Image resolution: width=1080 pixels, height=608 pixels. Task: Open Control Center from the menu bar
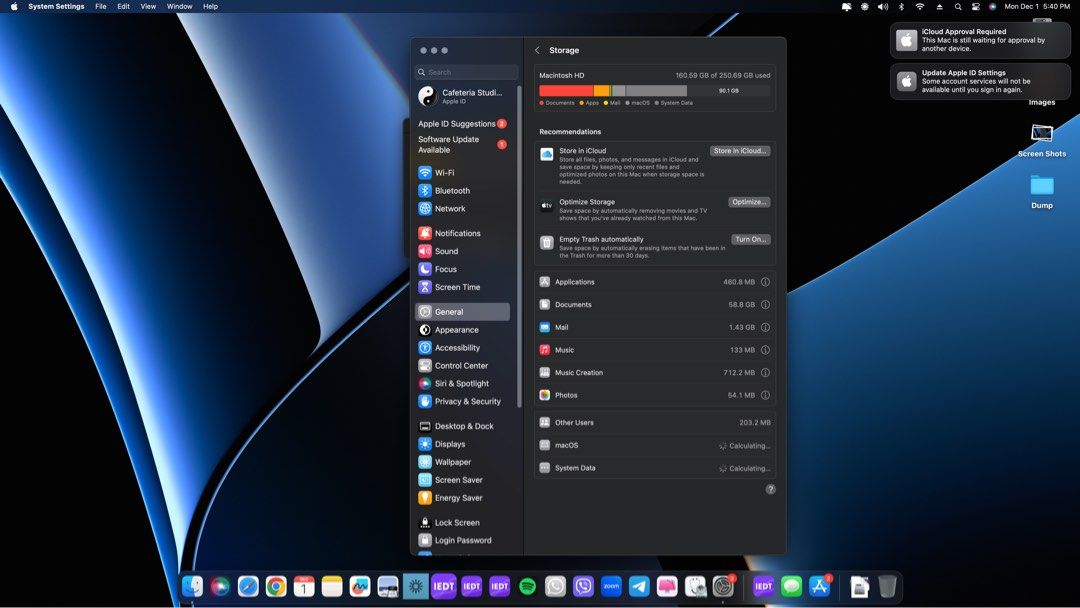tap(975, 6)
